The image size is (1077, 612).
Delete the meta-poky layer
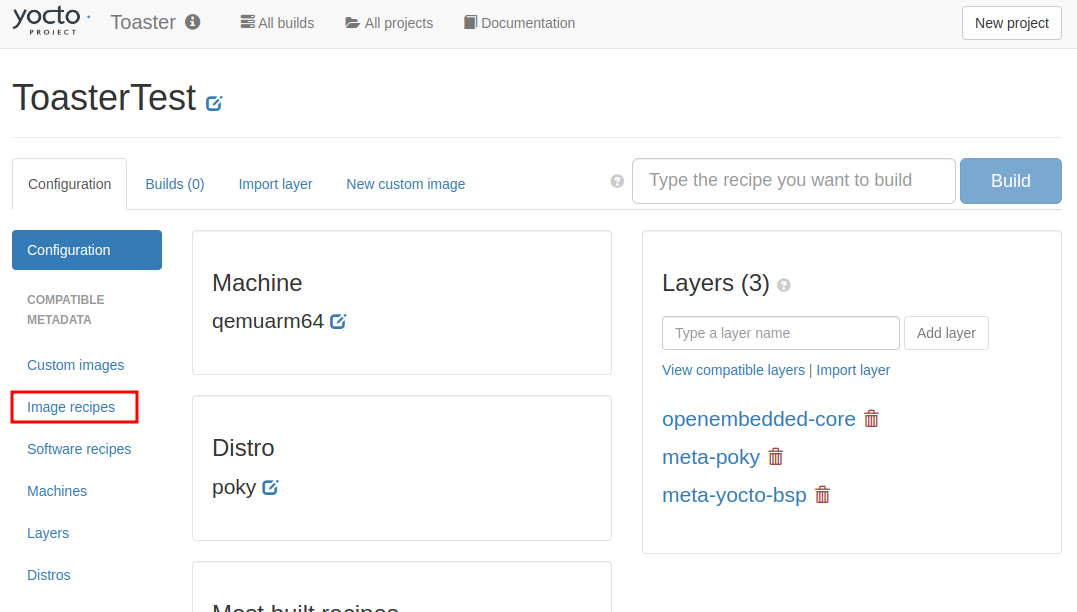(x=775, y=457)
